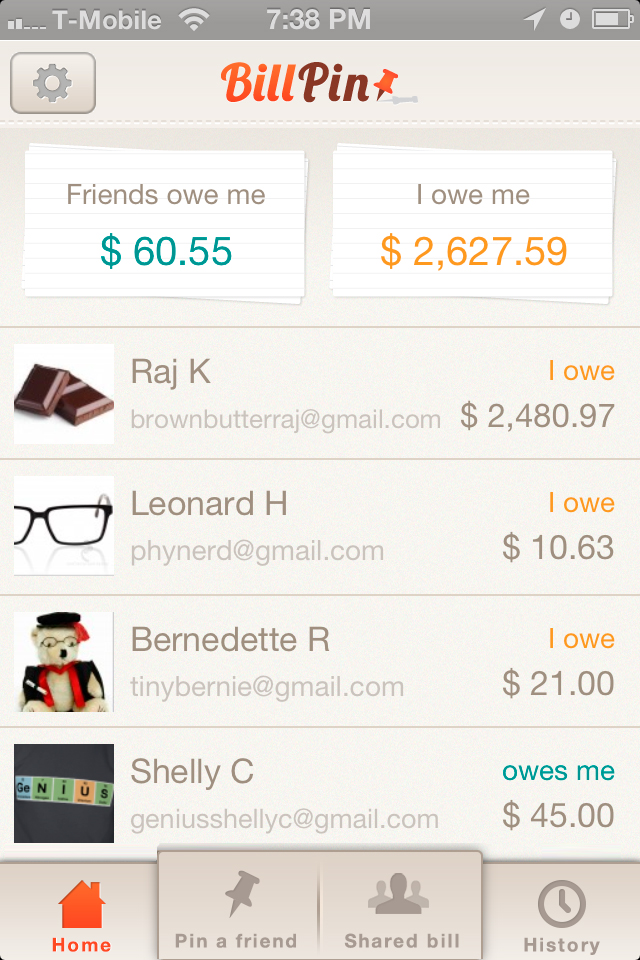Tap Raj K's chocolate profile picture

click(63, 393)
